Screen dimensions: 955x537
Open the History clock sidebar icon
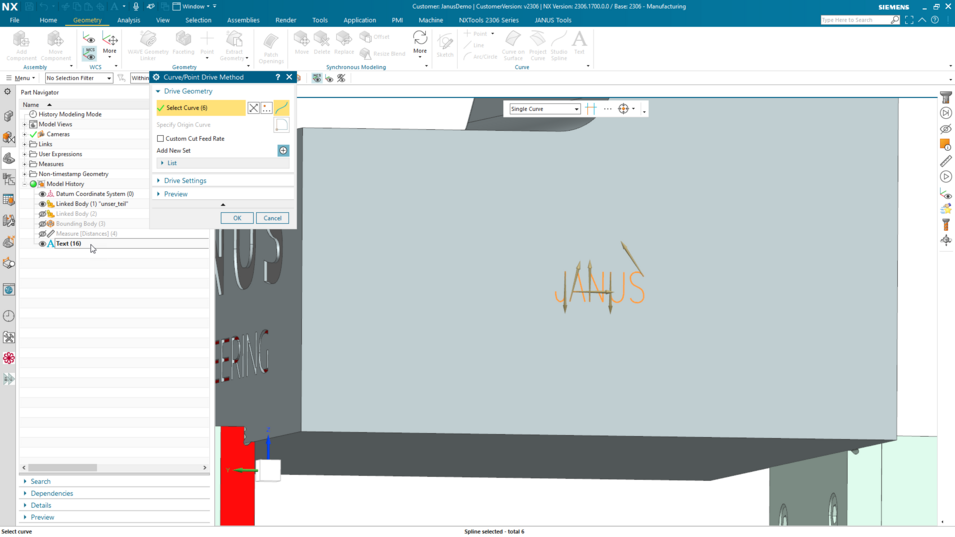pos(9,316)
